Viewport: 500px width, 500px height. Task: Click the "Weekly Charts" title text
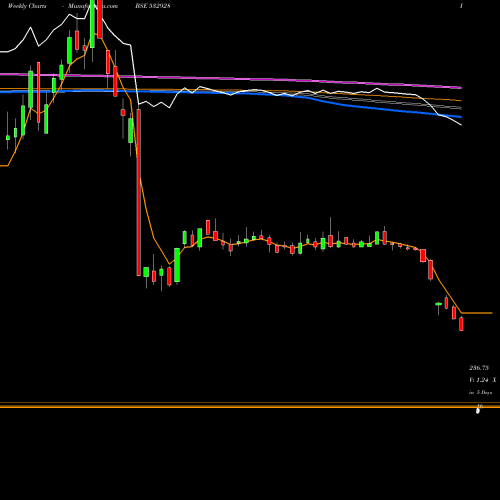pos(27,6)
